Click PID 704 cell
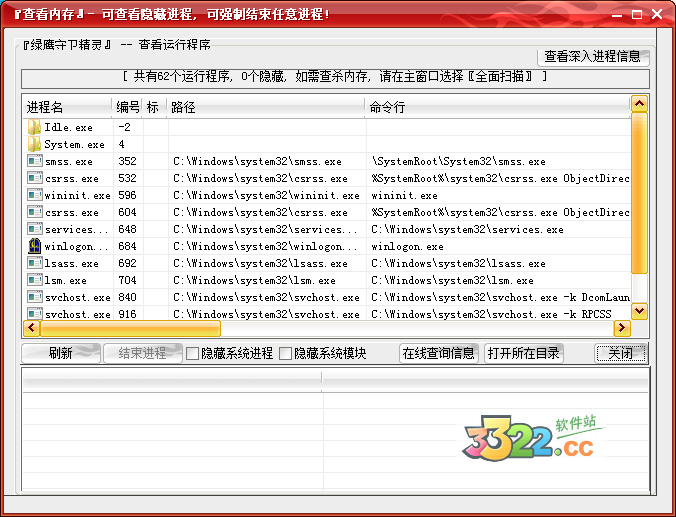 (x=128, y=280)
